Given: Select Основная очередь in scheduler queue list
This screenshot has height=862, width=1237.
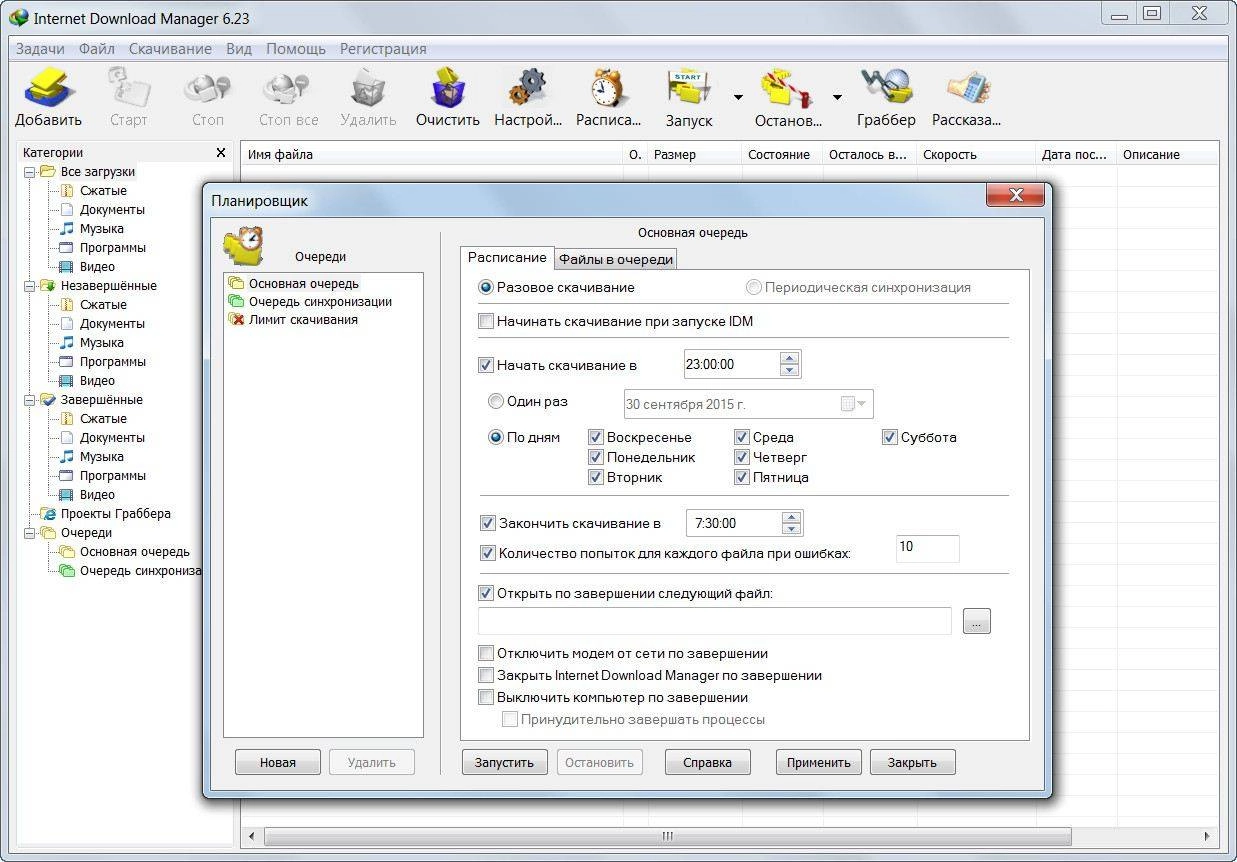Looking at the screenshot, I should point(304,284).
